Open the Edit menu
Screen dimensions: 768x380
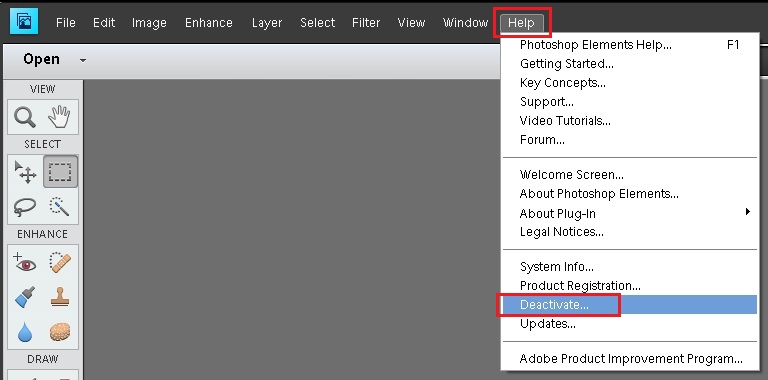tap(104, 23)
